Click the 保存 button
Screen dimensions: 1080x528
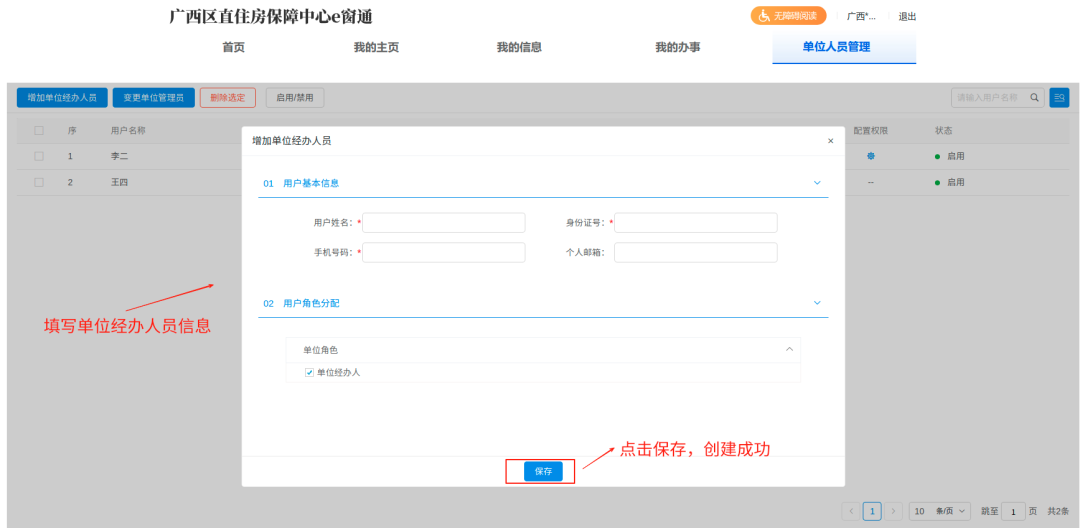click(x=543, y=471)
